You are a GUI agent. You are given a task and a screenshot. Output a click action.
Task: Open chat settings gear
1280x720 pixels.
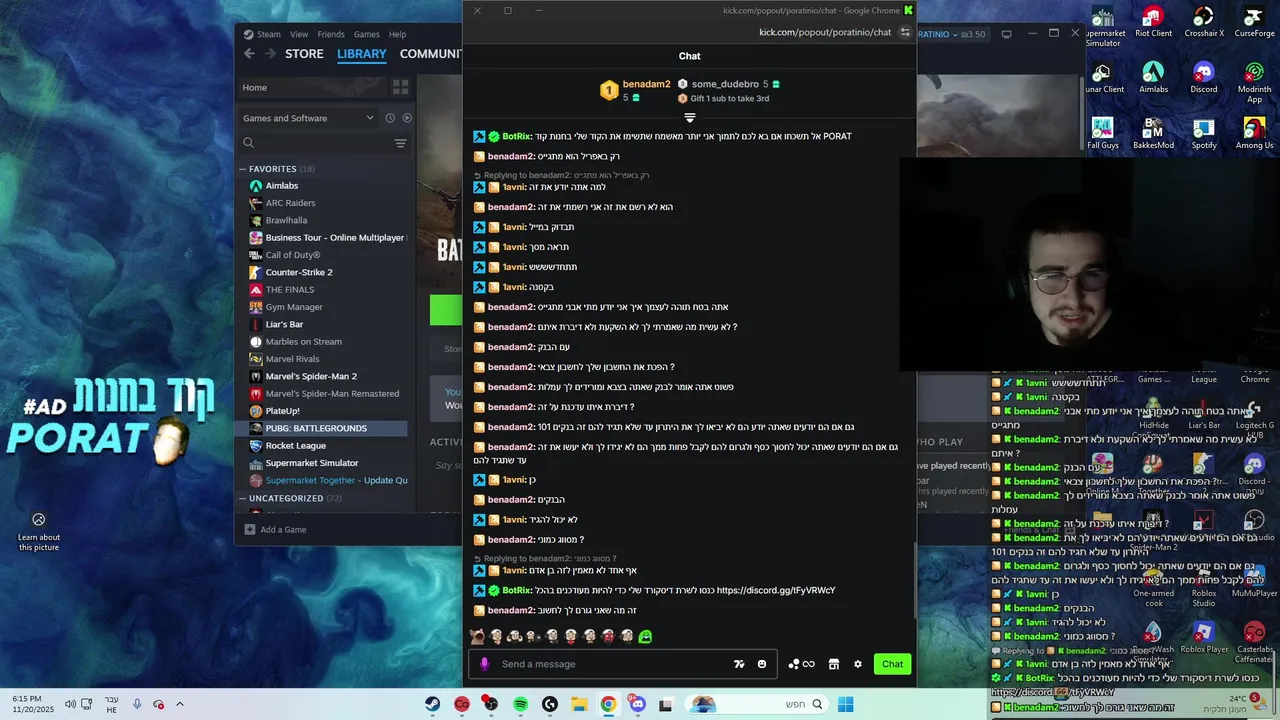coord(857,664)
